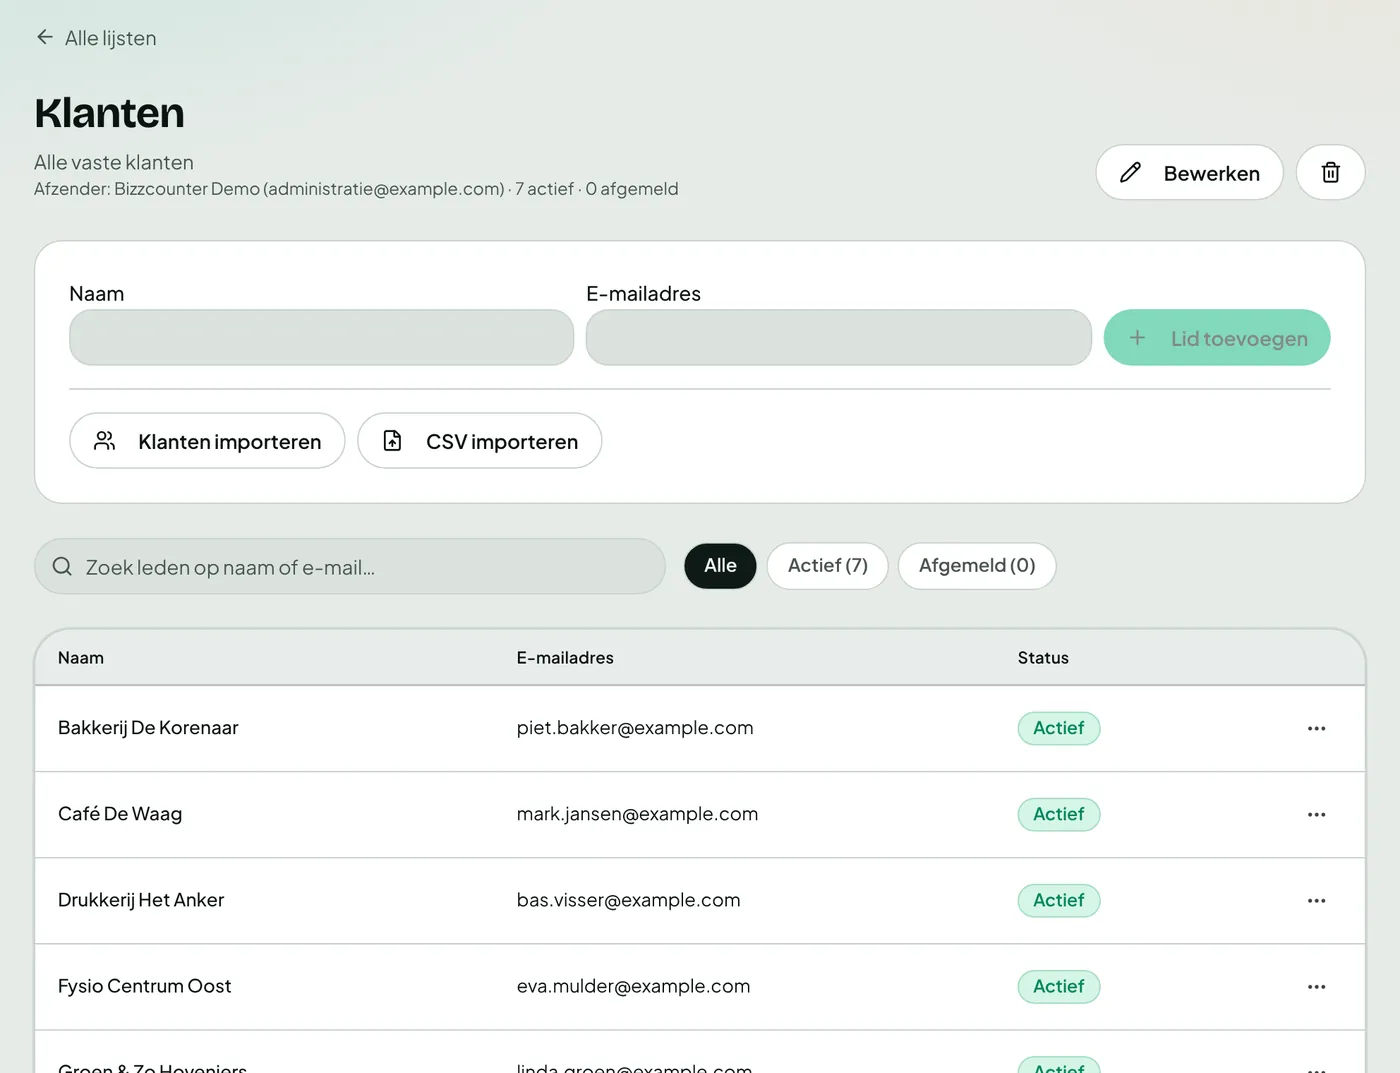Screen dimensions: 1400x1073
Task: Click Naam column header in table
Action: pyautogui.click(x=81, y=658)
